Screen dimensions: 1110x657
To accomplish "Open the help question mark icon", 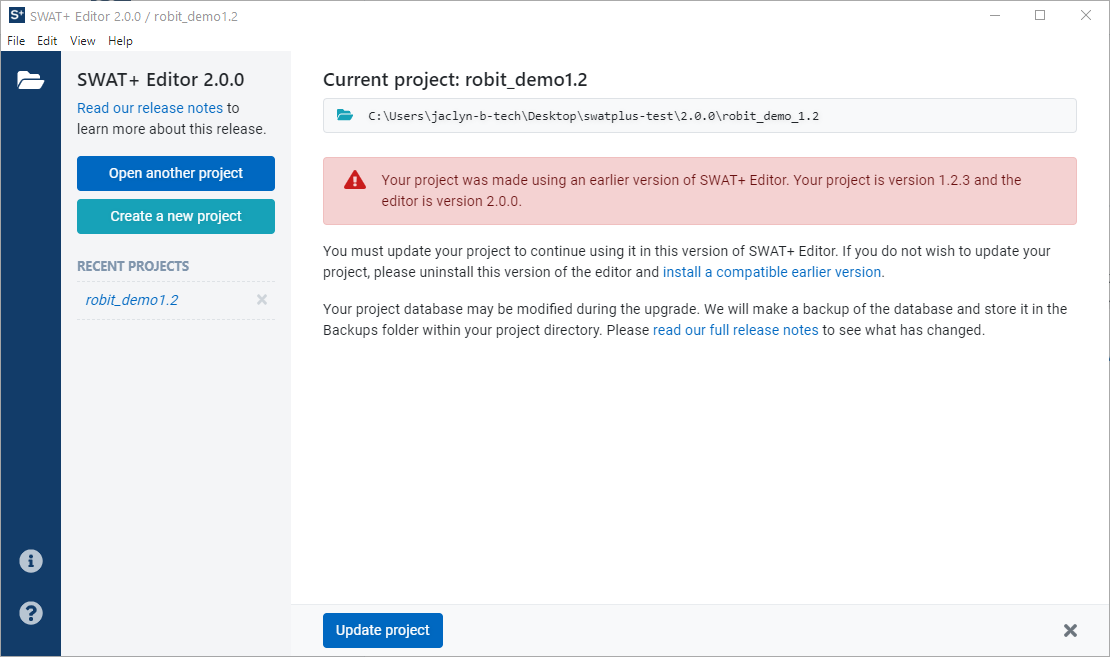I will (30, 612).
